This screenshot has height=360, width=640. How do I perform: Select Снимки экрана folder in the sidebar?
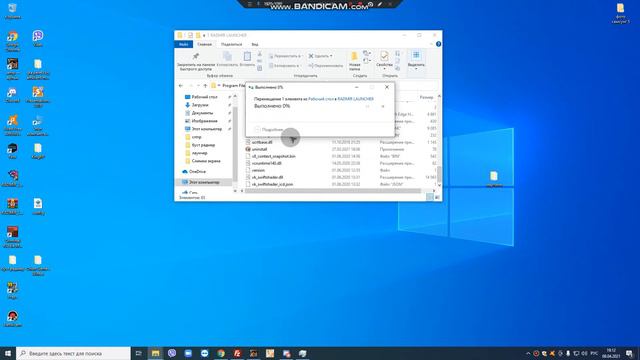click(x=206, y=161)
